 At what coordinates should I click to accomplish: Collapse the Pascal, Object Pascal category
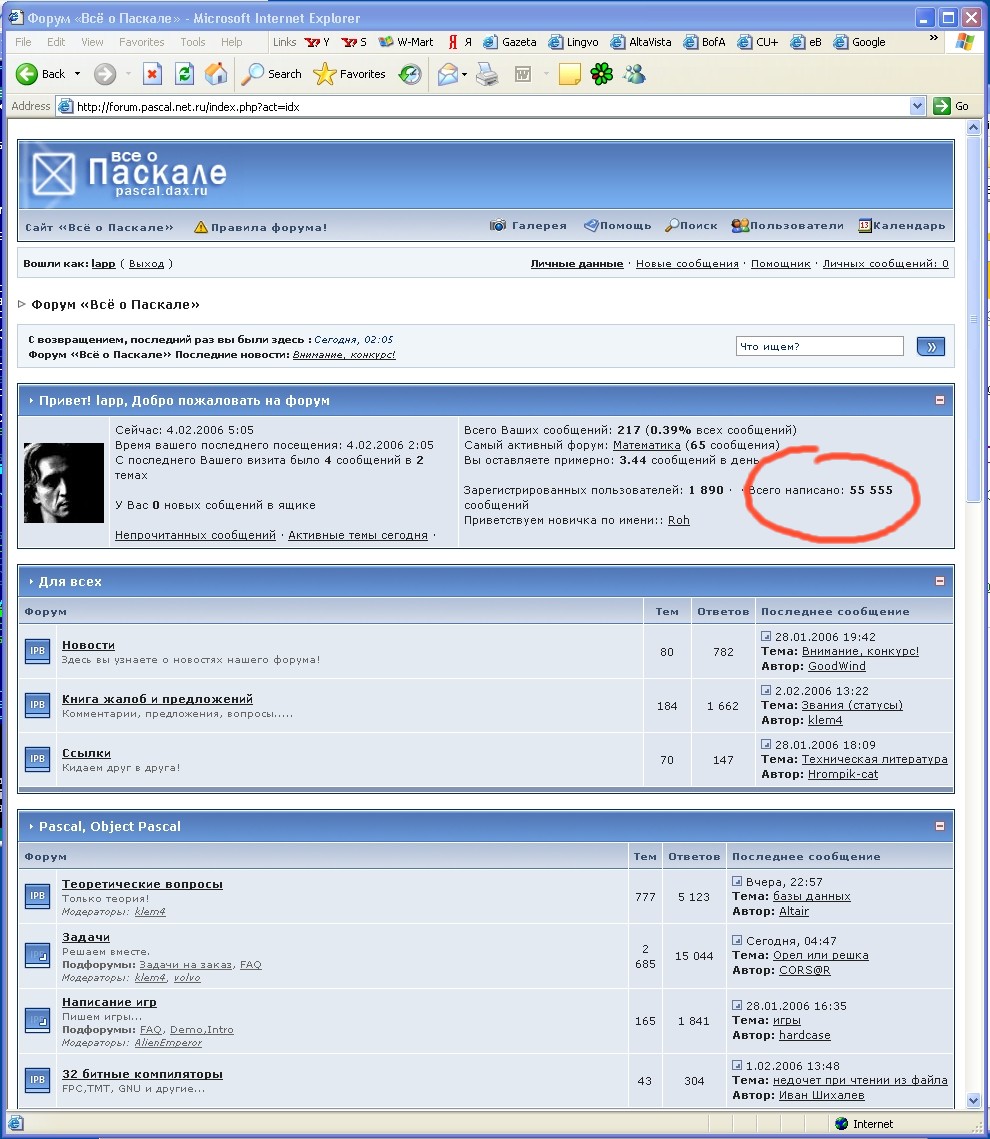click(940, 826)
